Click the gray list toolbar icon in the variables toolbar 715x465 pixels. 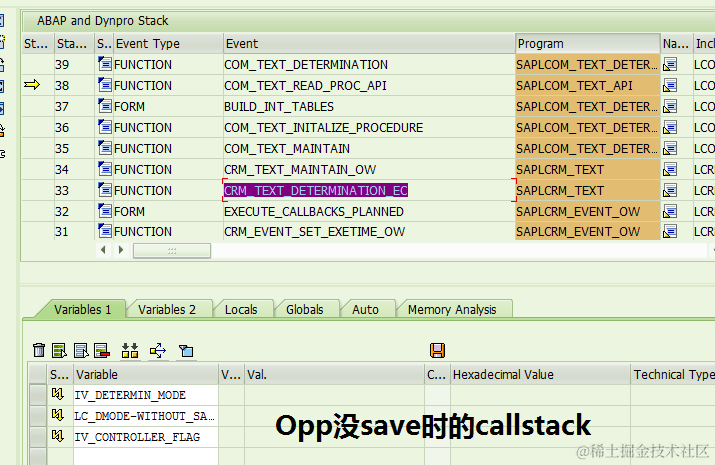(81, 350)
